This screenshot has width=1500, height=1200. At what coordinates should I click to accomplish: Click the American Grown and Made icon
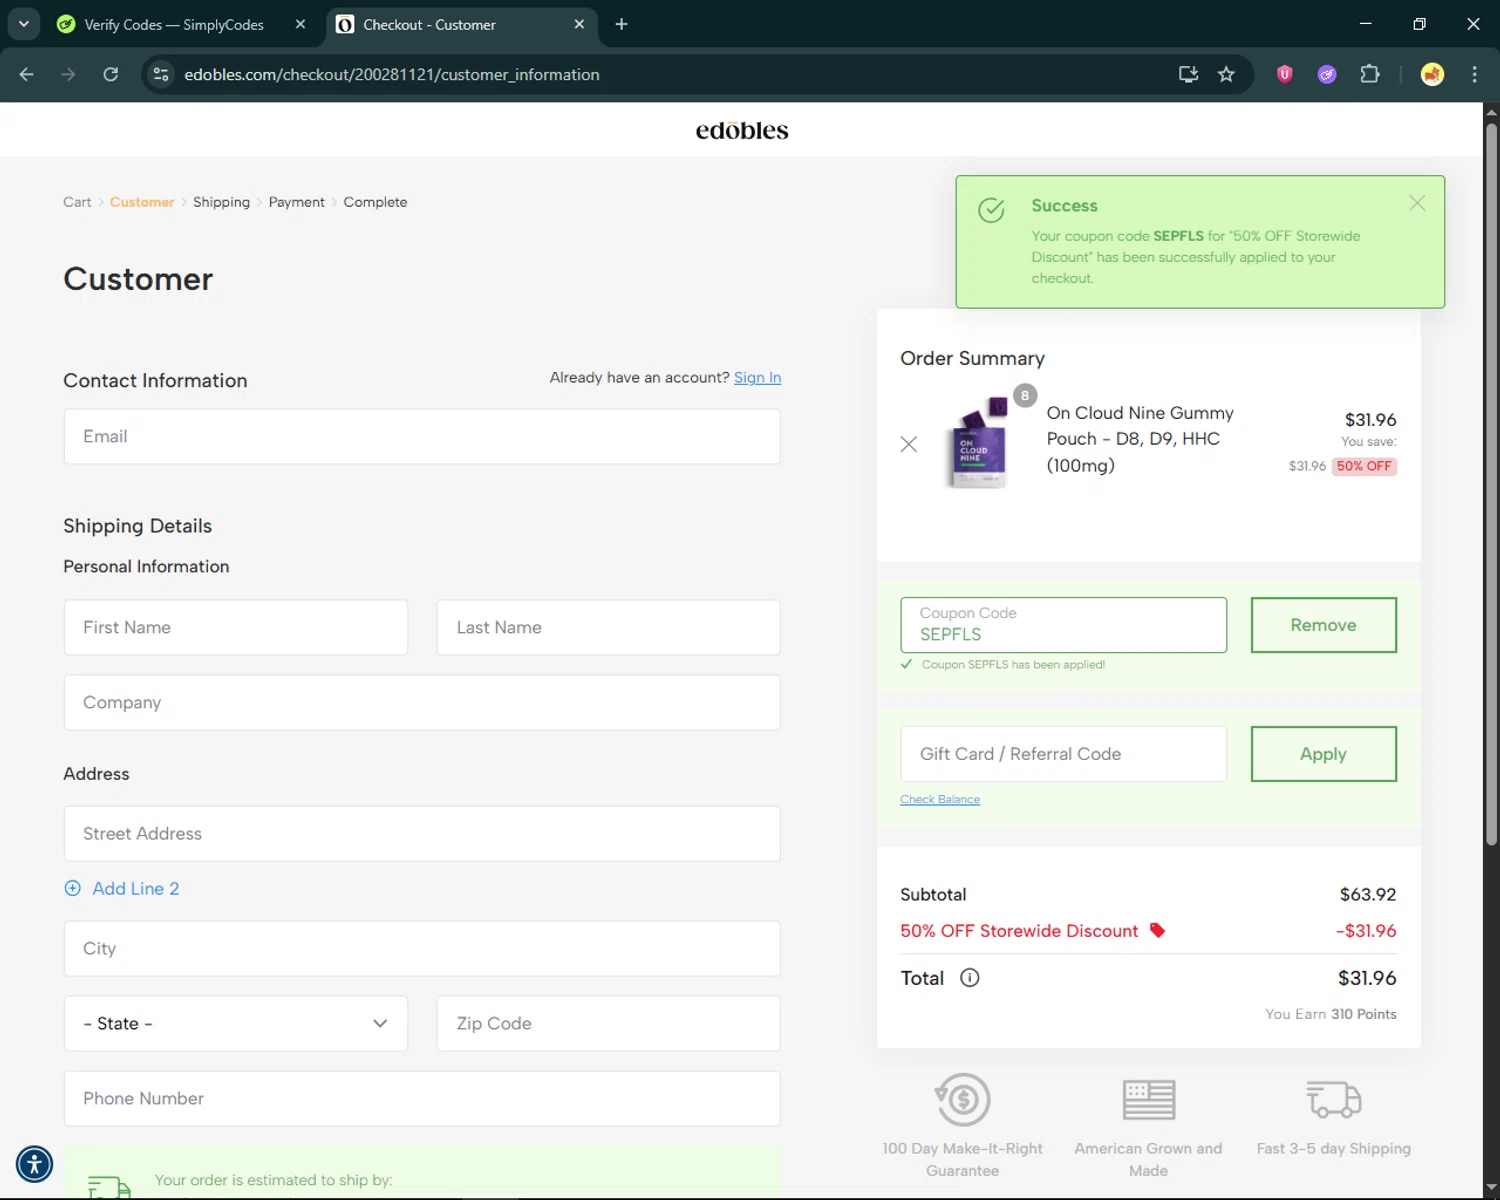click(x=1148, y=1099)
